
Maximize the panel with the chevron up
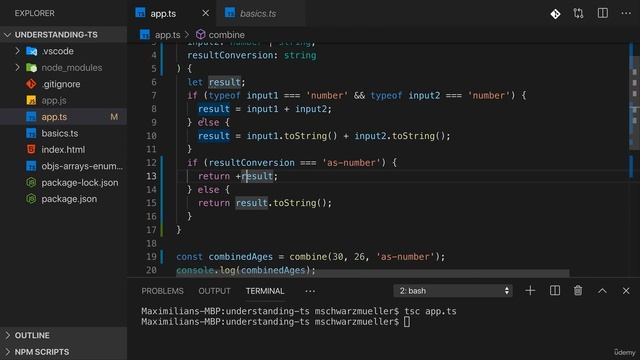[602, 291]
